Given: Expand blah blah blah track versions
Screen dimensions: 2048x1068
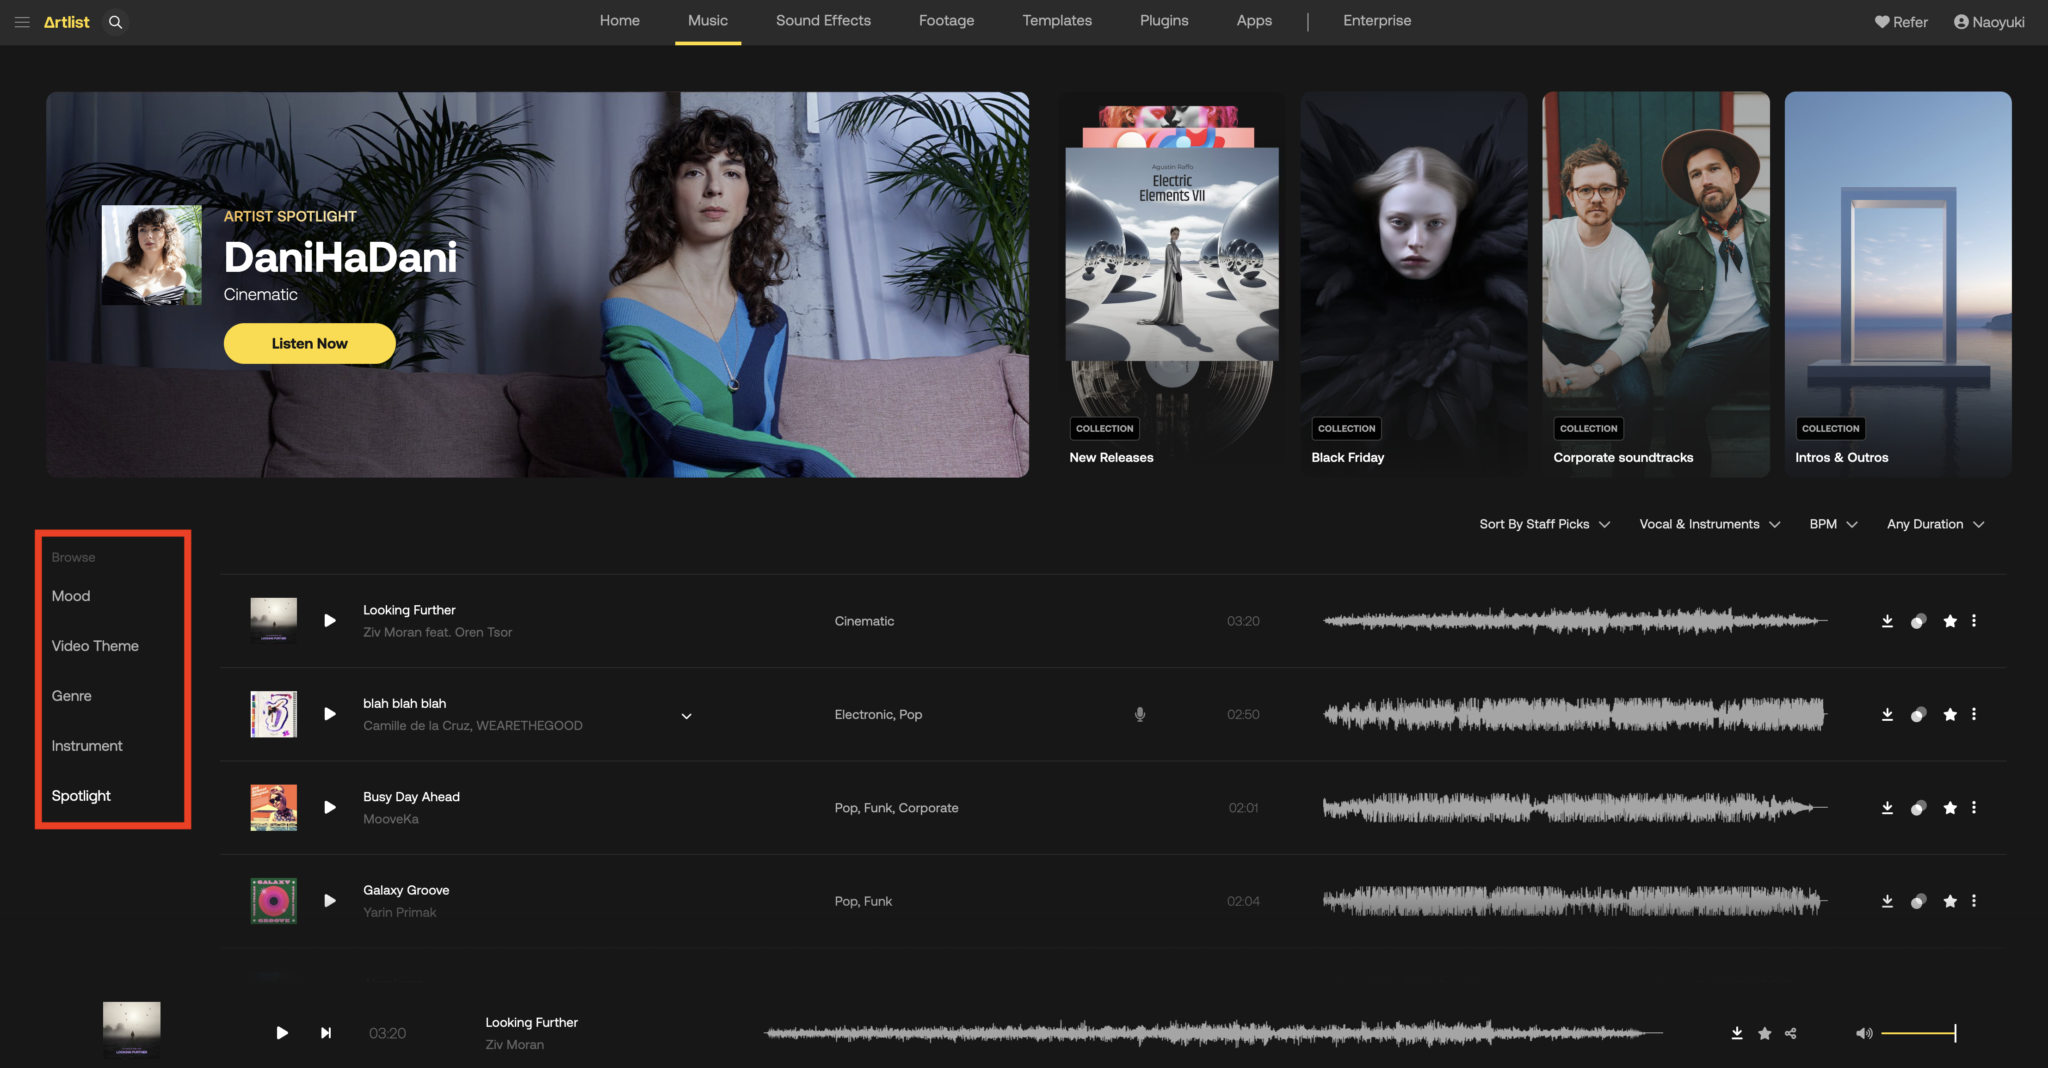Looking at the screenshot, I should pos(687,716).
